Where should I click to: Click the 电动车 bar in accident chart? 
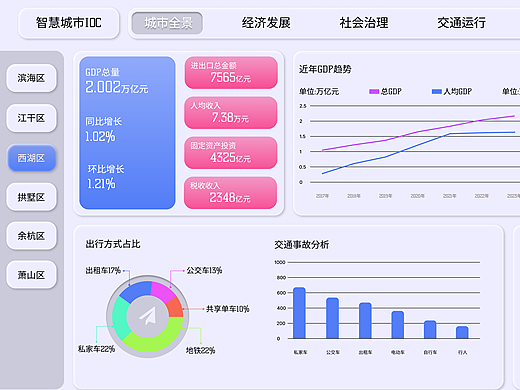point(398,325)
